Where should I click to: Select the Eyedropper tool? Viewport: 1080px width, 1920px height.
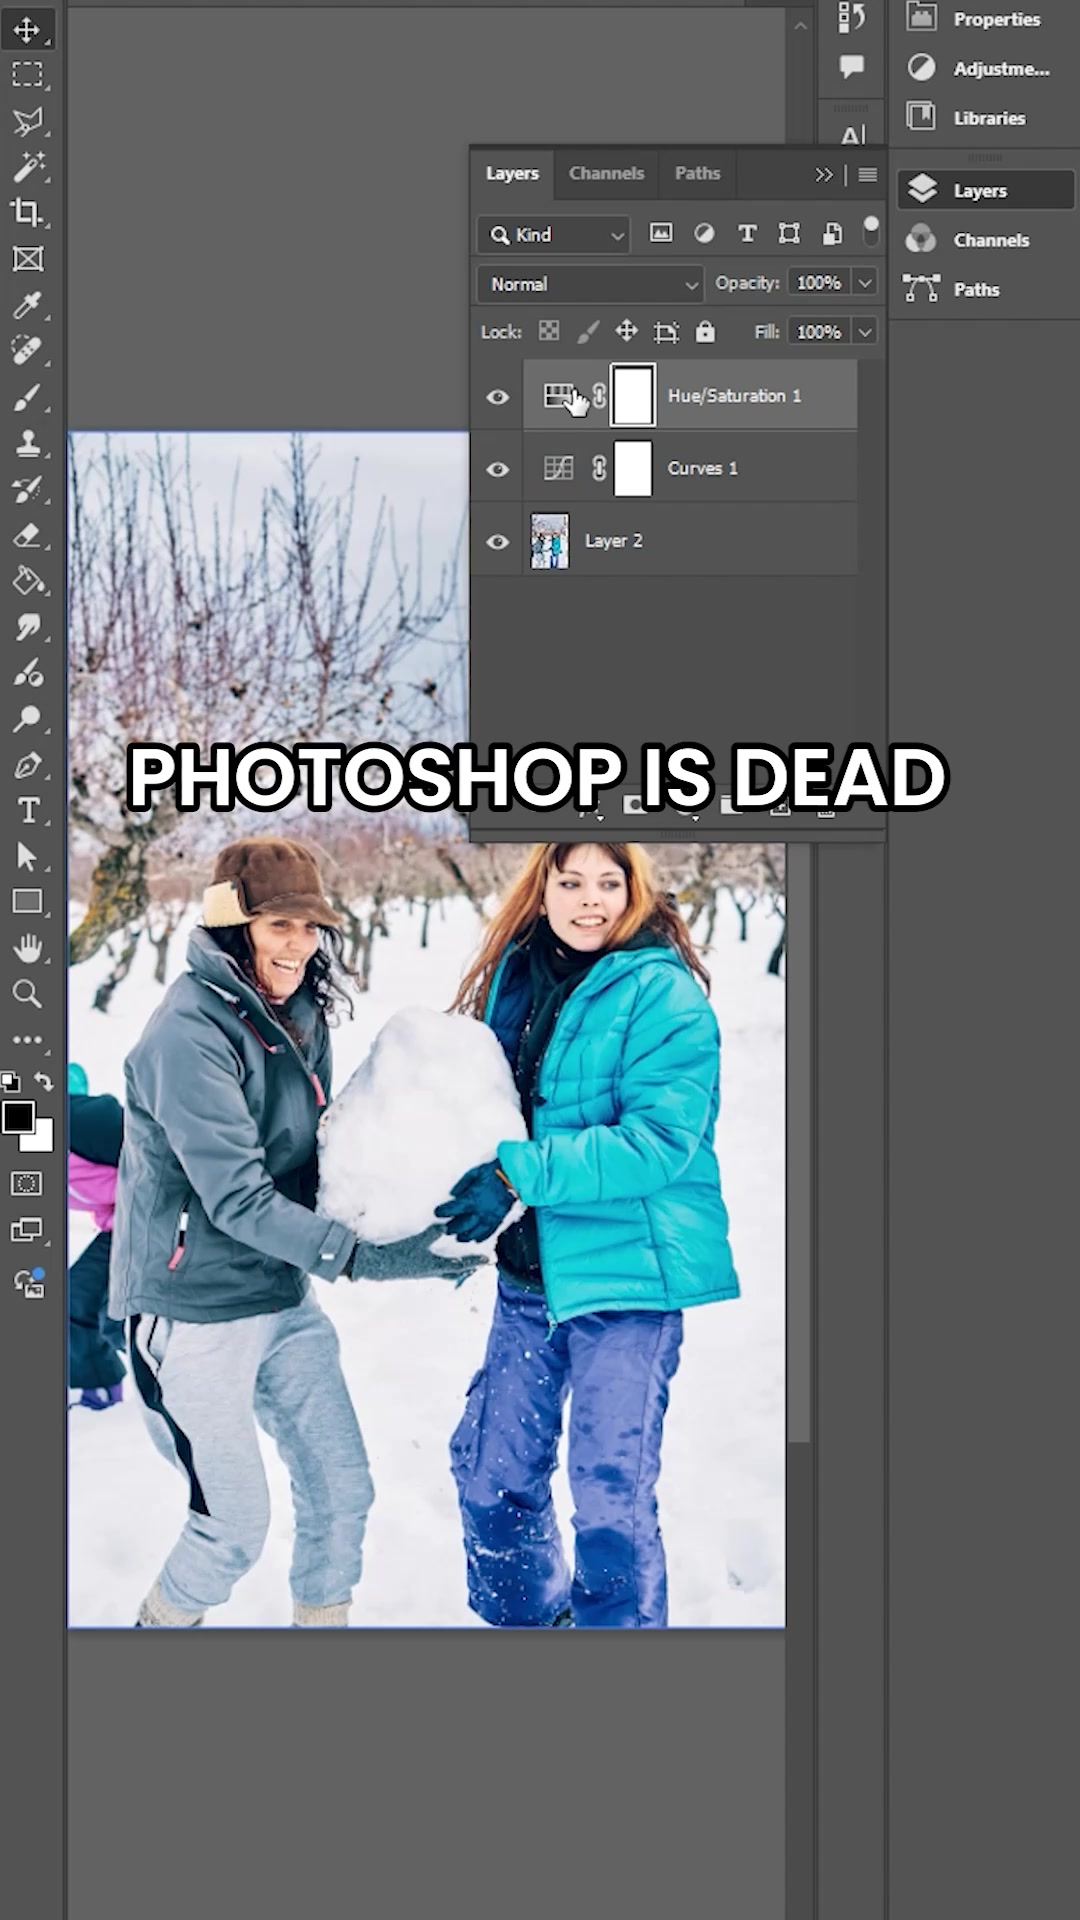point(27,305)
